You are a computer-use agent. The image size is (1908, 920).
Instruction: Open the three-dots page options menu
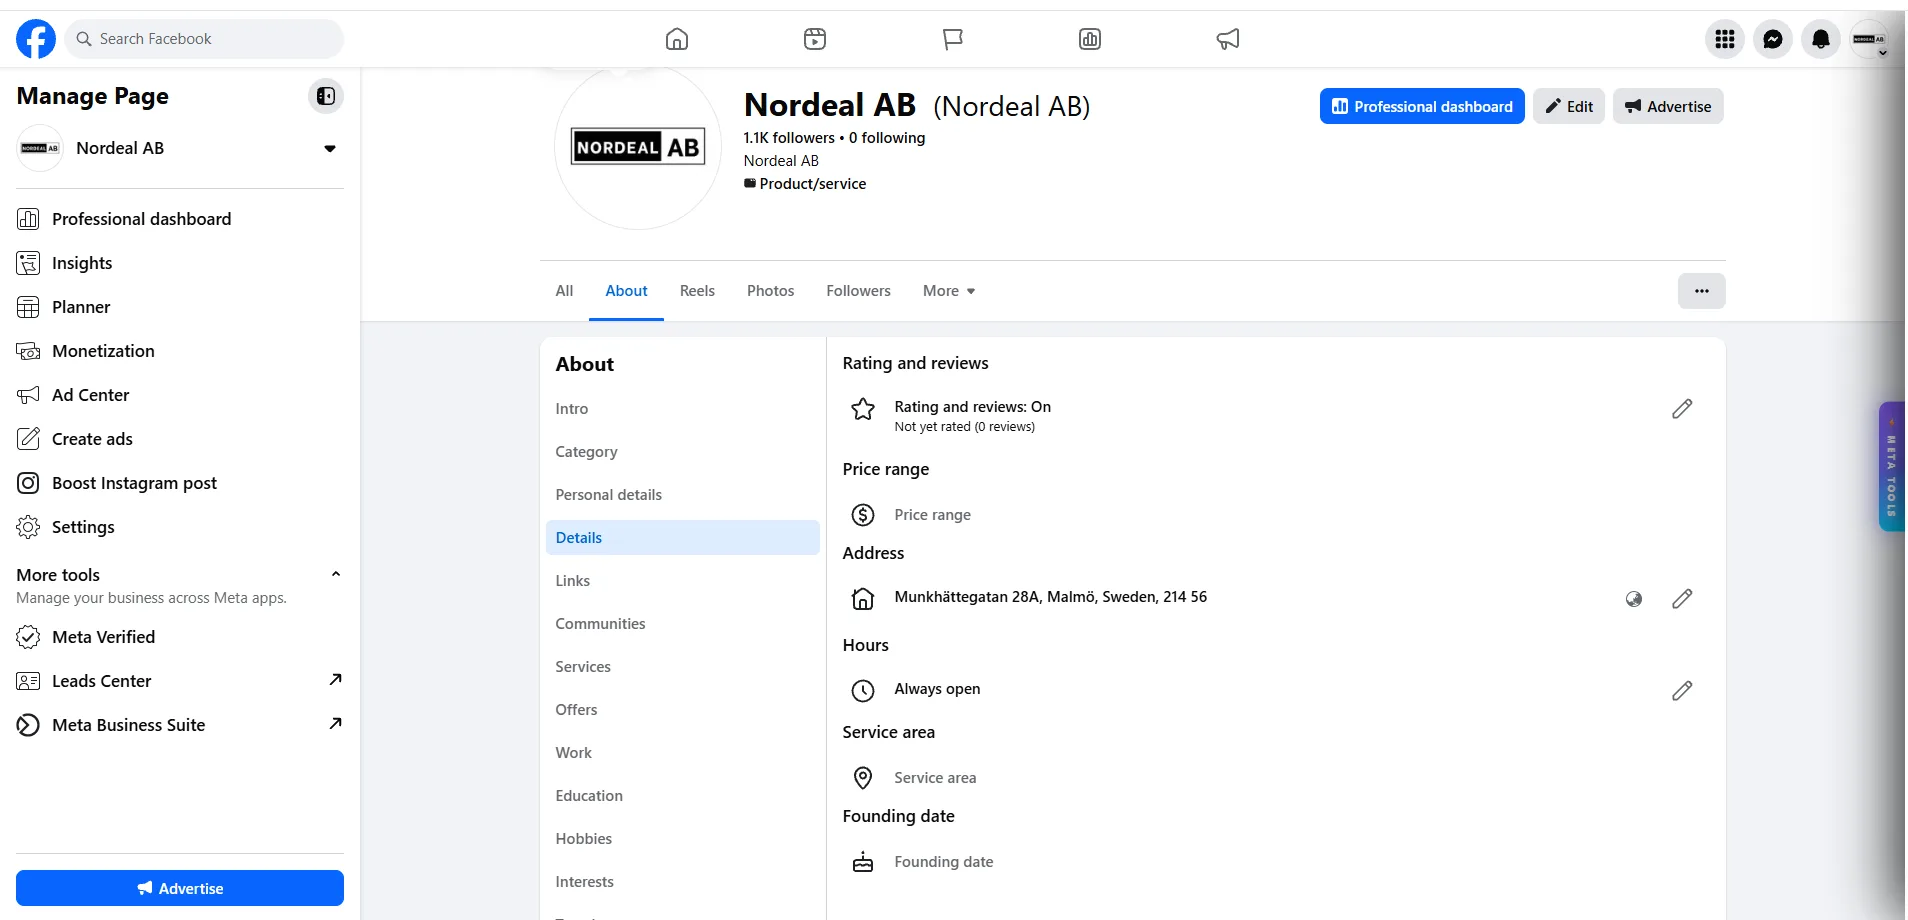[1702, 291]
